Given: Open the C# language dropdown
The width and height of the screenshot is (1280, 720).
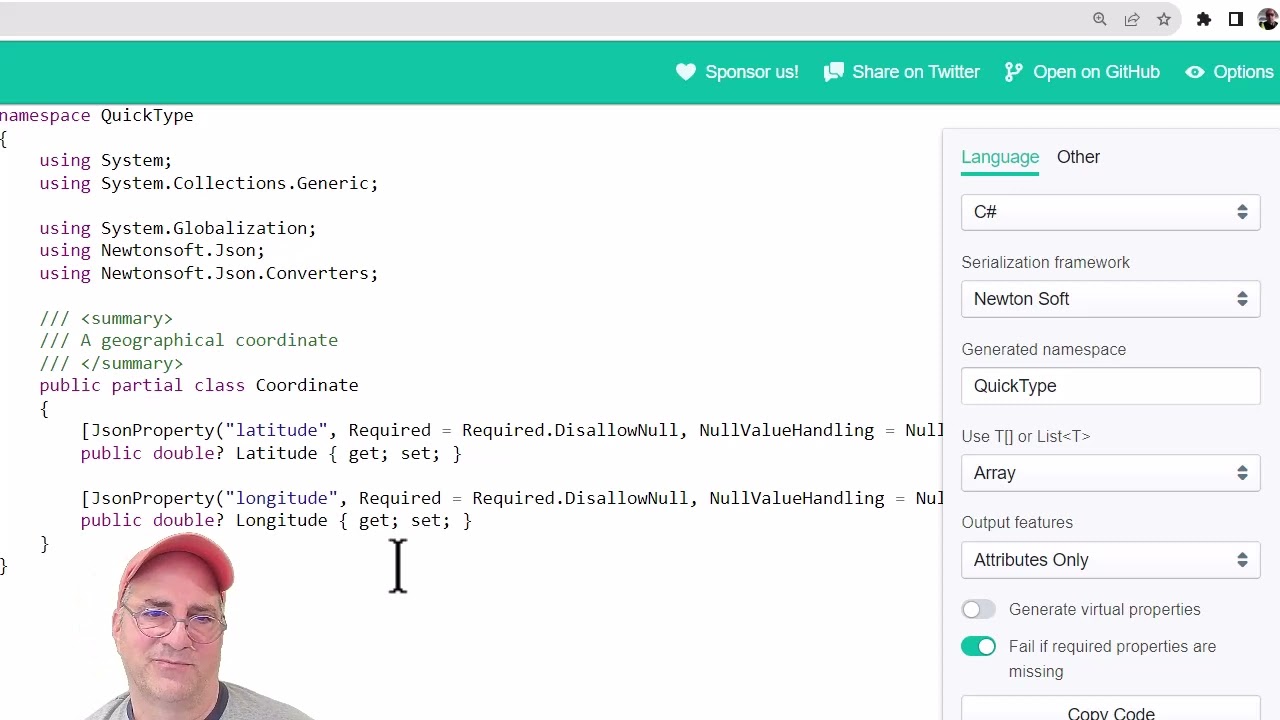Looking at the screenshot, I should [1110, 212].
